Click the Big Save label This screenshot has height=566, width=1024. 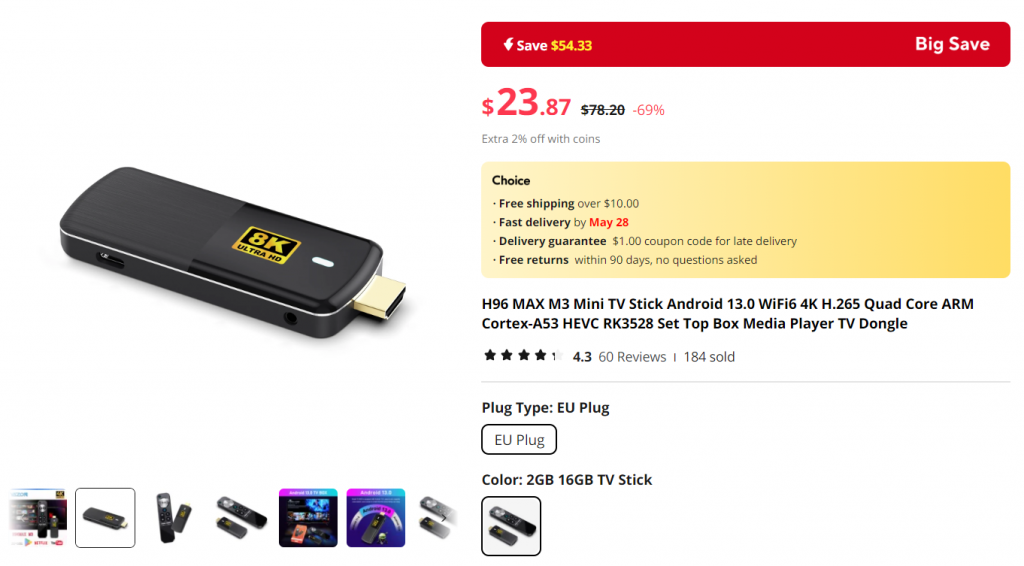pyautogui.click(x=952, y=44)
